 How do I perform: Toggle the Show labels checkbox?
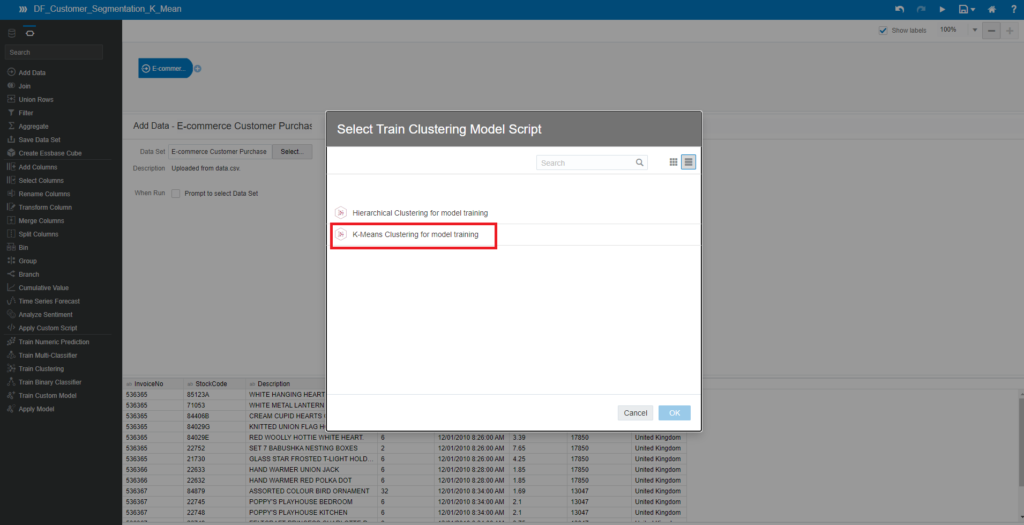pyautogui.click(x=883, y=30)
